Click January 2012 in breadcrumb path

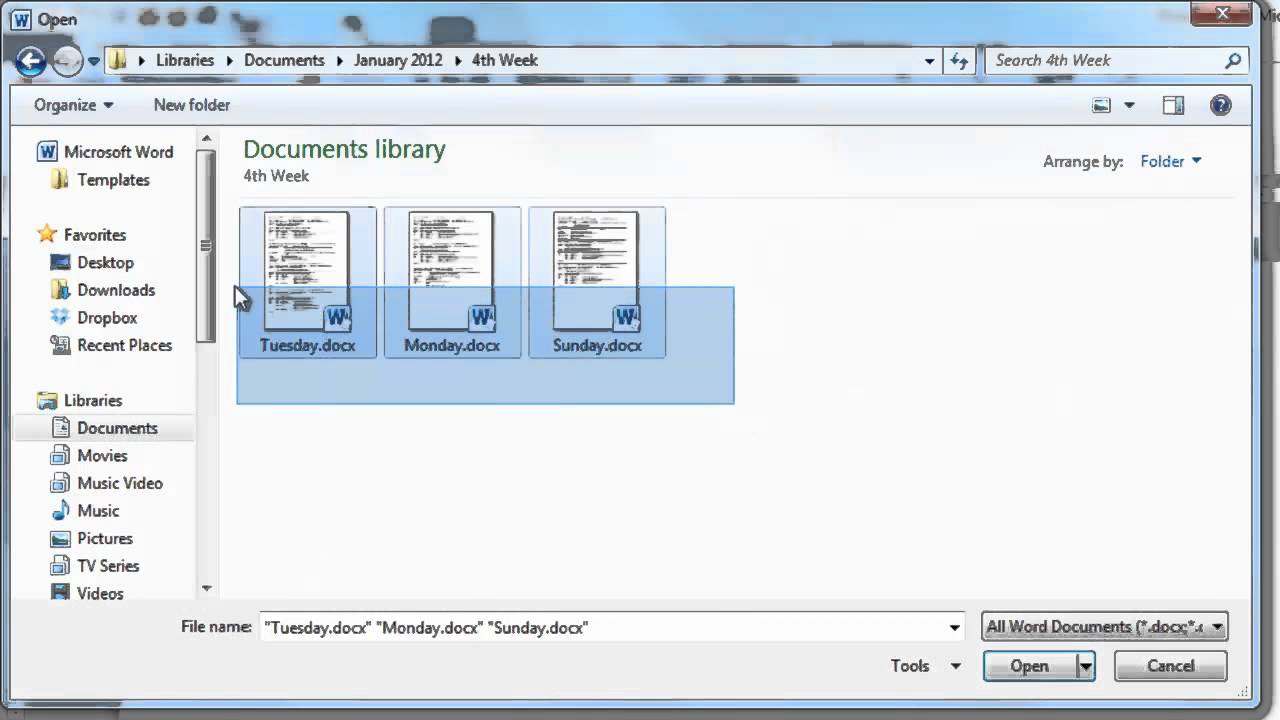point(398,61)
